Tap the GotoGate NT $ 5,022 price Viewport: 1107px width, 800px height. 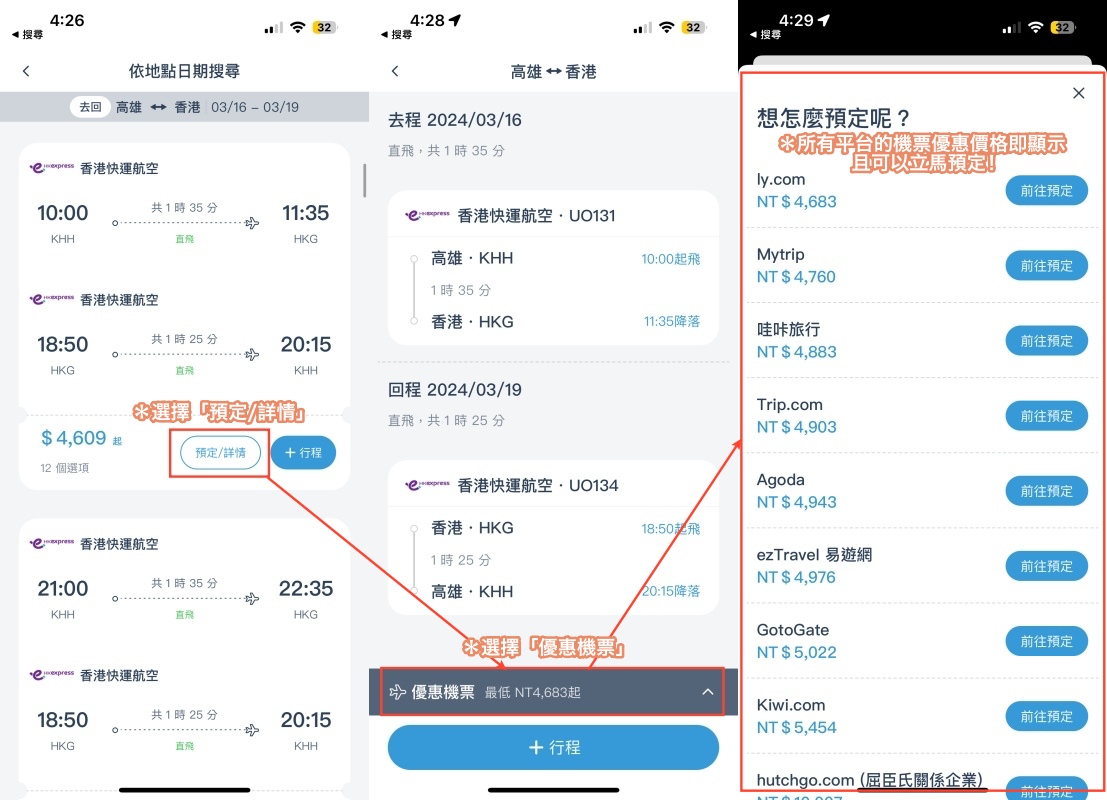tap(796, 652)
